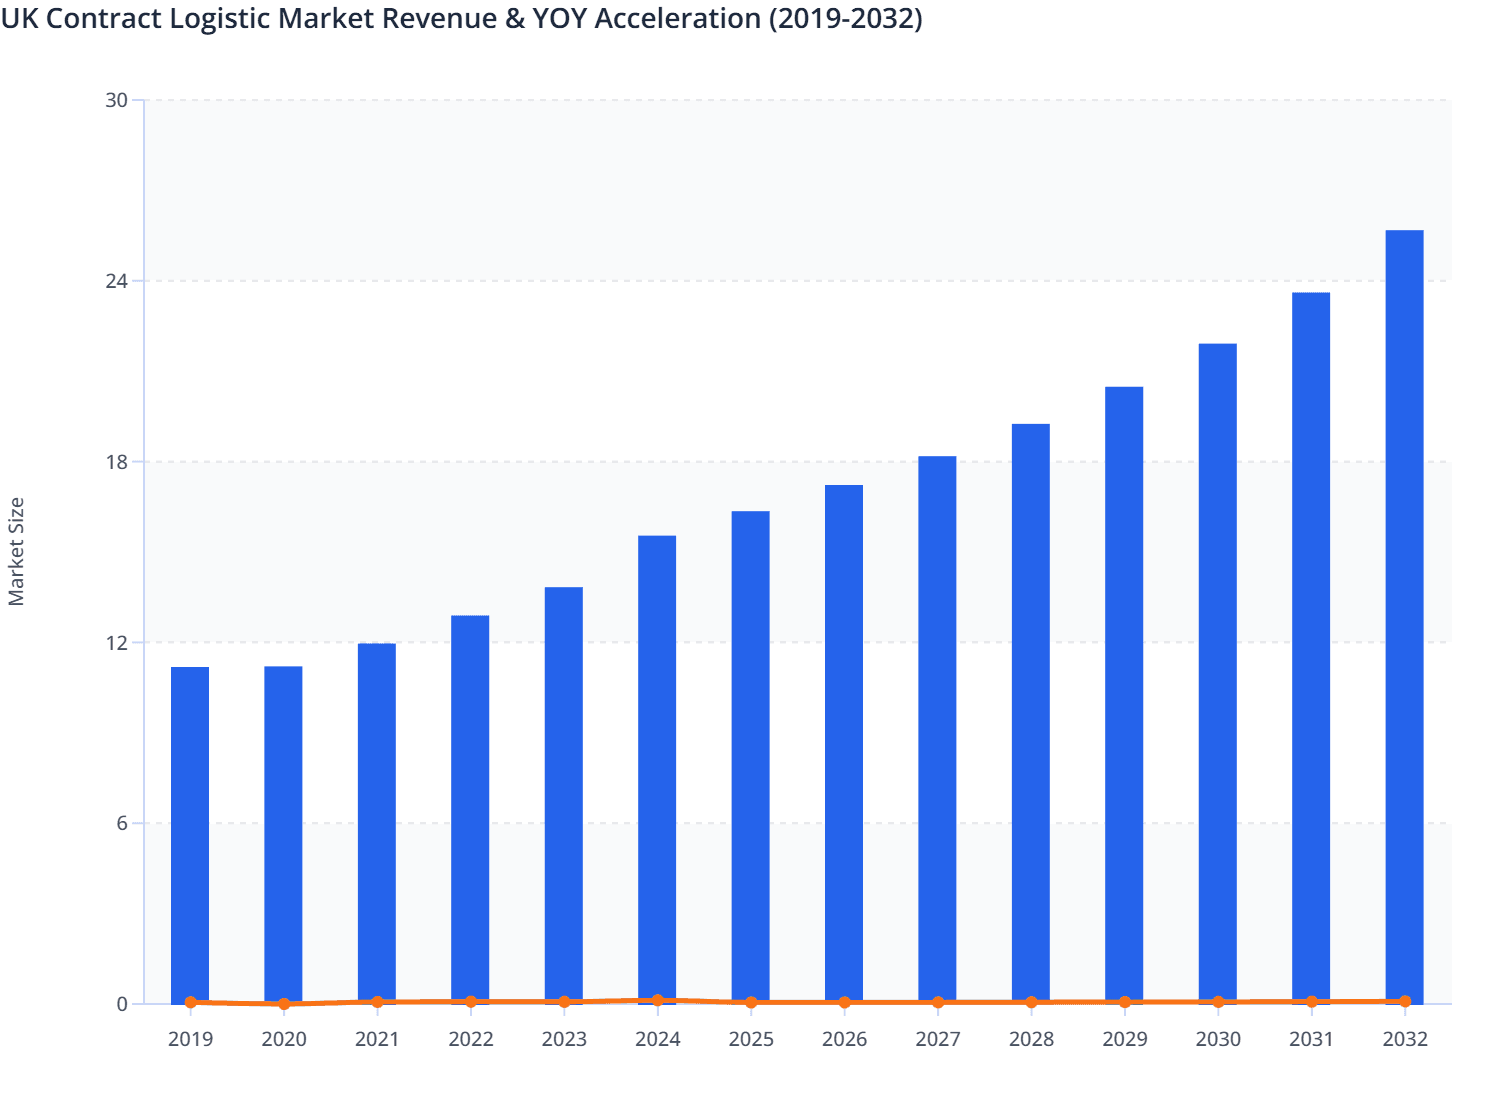Viewport: 1508px width, 1120px height.
Task: Click the orange marker at 2019
Action: coord(190,1001)
